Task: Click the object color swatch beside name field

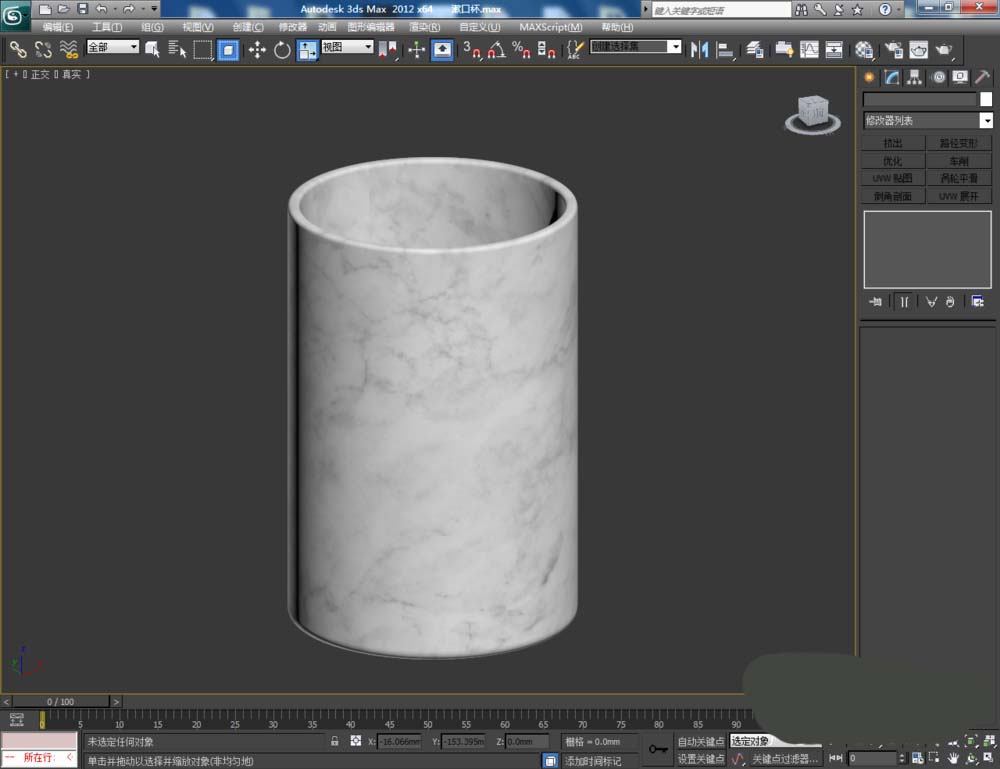Action: (x=986, y=100)
